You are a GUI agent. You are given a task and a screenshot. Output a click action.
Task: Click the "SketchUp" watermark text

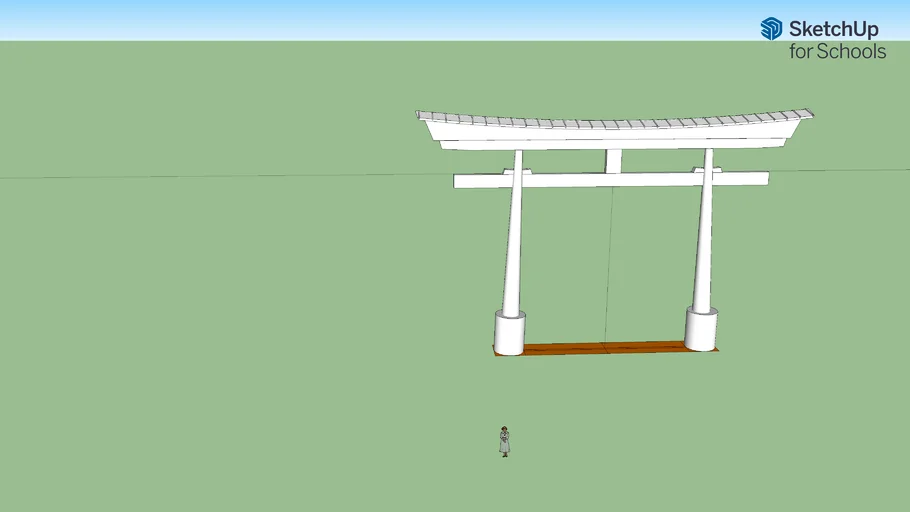(x=833, y=29)
